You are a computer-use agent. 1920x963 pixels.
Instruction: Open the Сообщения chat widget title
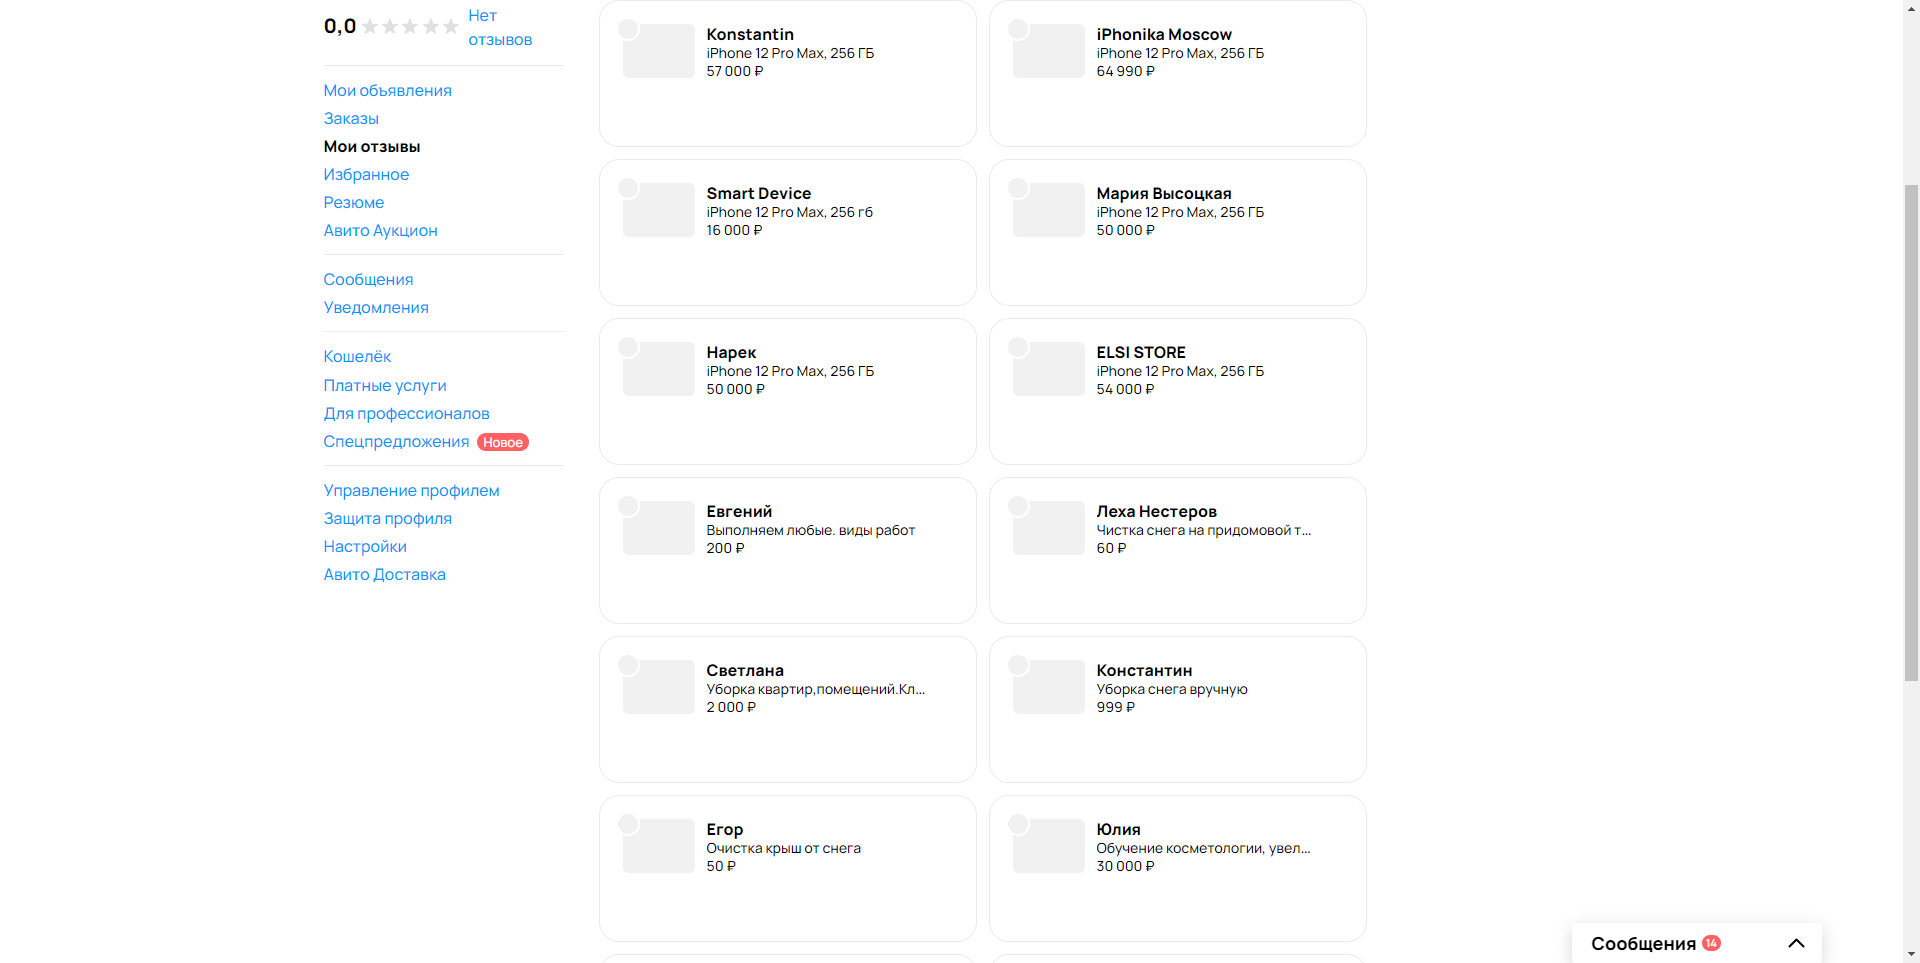[x=1643, y=944]
